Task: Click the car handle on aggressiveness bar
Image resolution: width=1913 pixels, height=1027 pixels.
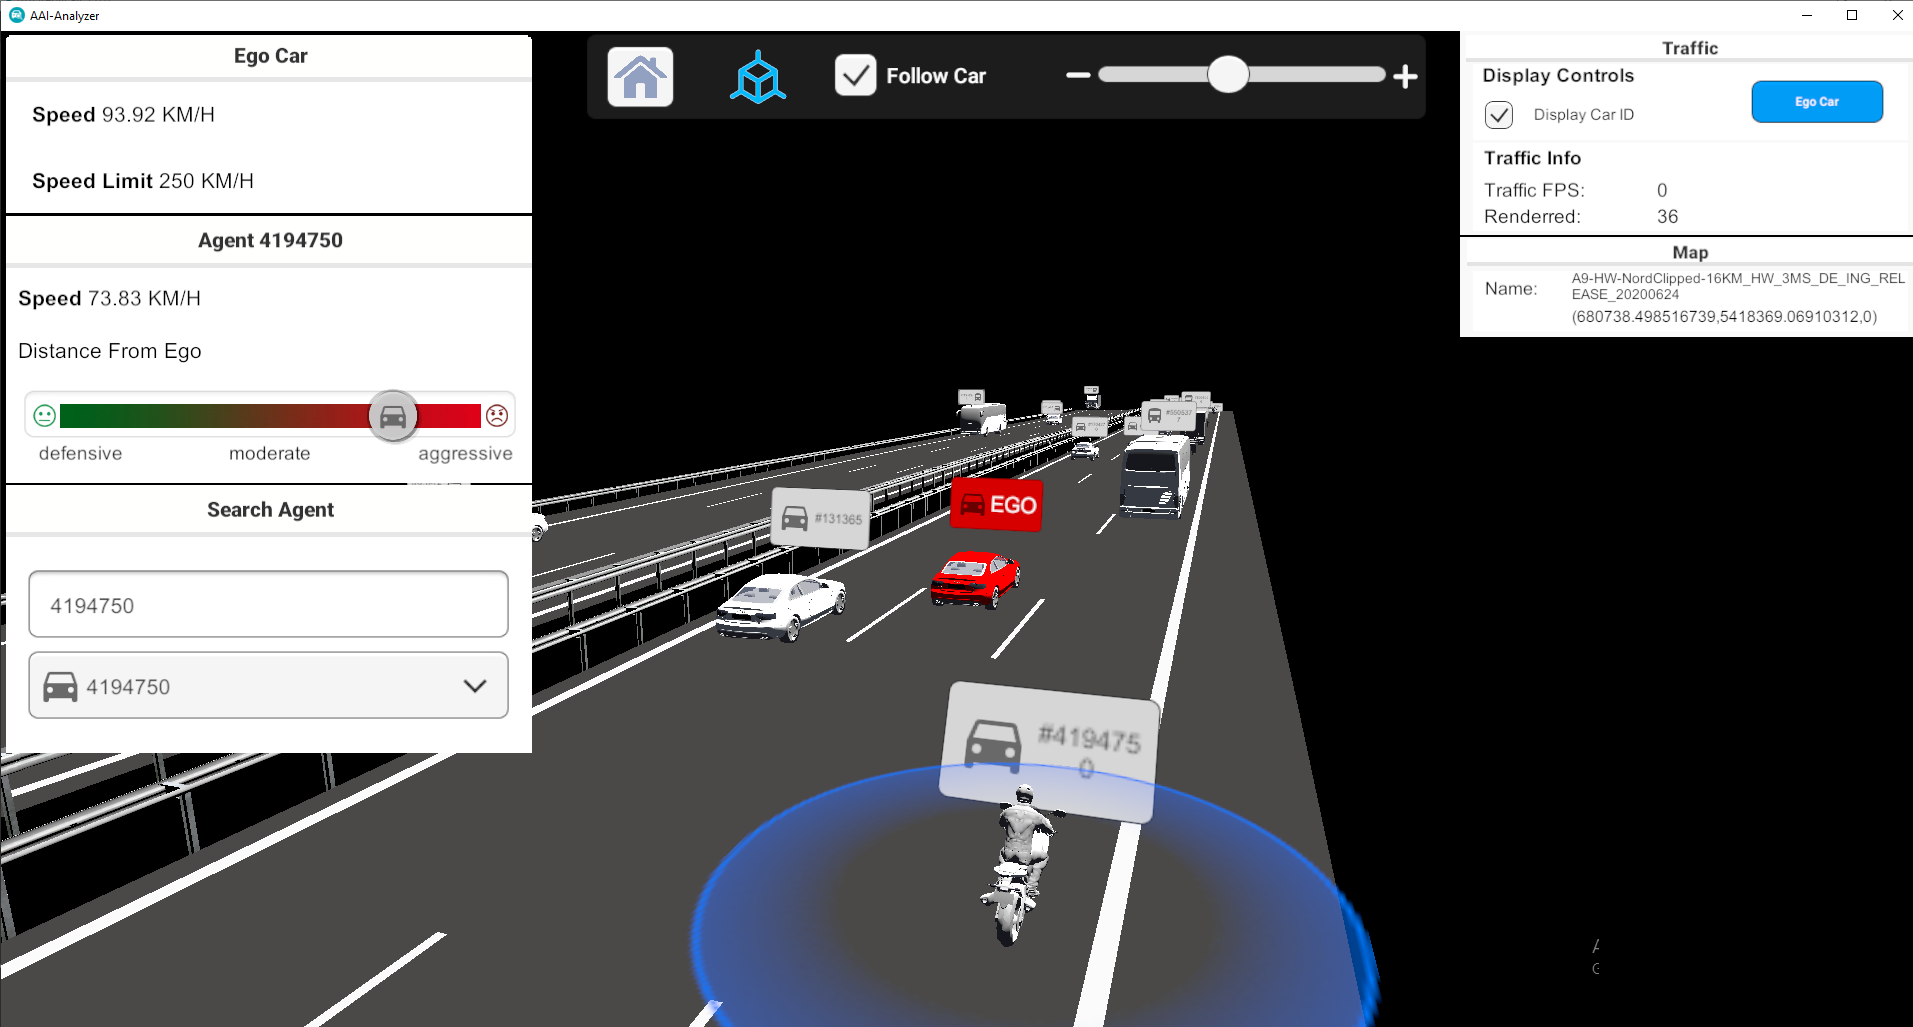Action: (x=393, y=416)
